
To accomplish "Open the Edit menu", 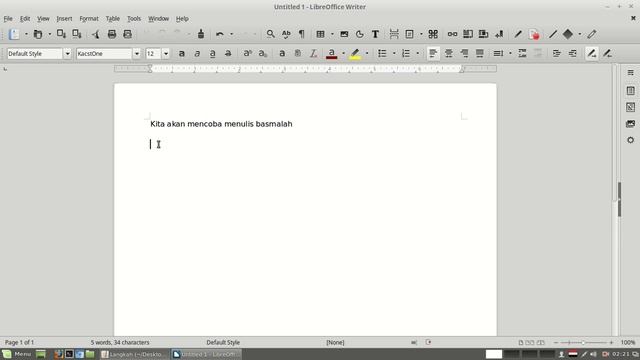I will pyautogui.click(x=25, y=19).
